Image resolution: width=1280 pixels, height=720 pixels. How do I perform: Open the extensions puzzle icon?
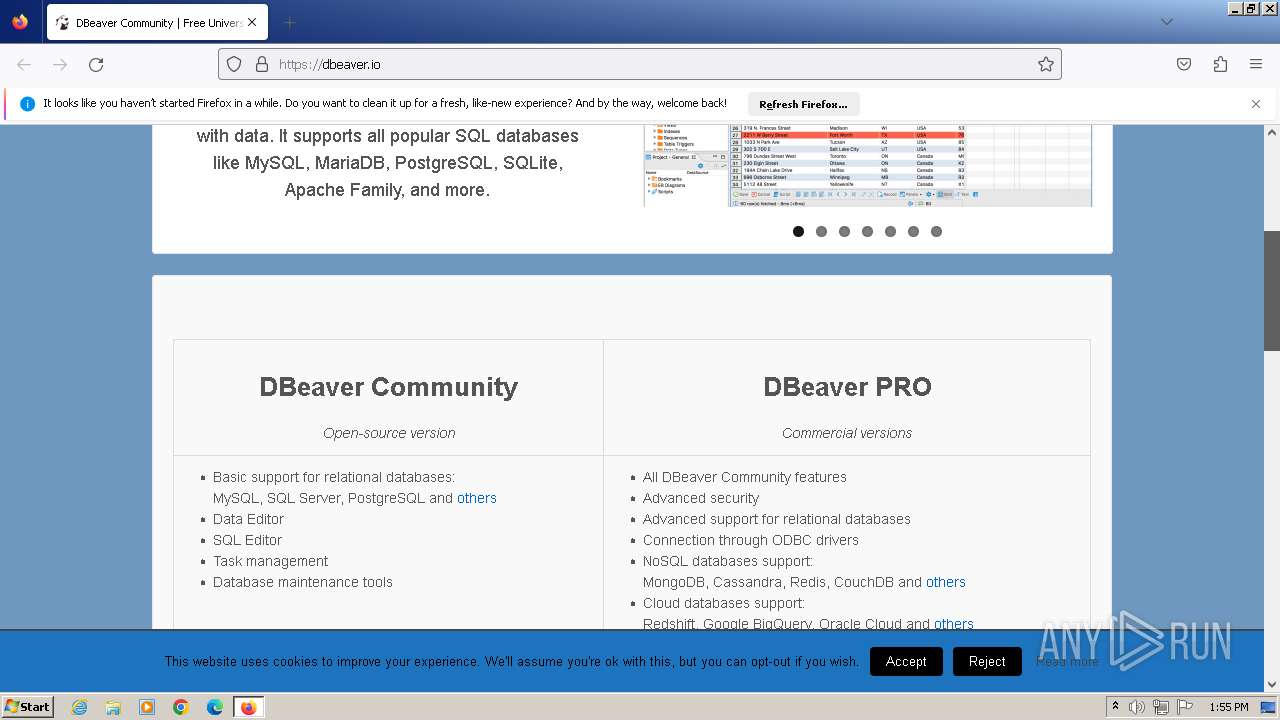1220,64
